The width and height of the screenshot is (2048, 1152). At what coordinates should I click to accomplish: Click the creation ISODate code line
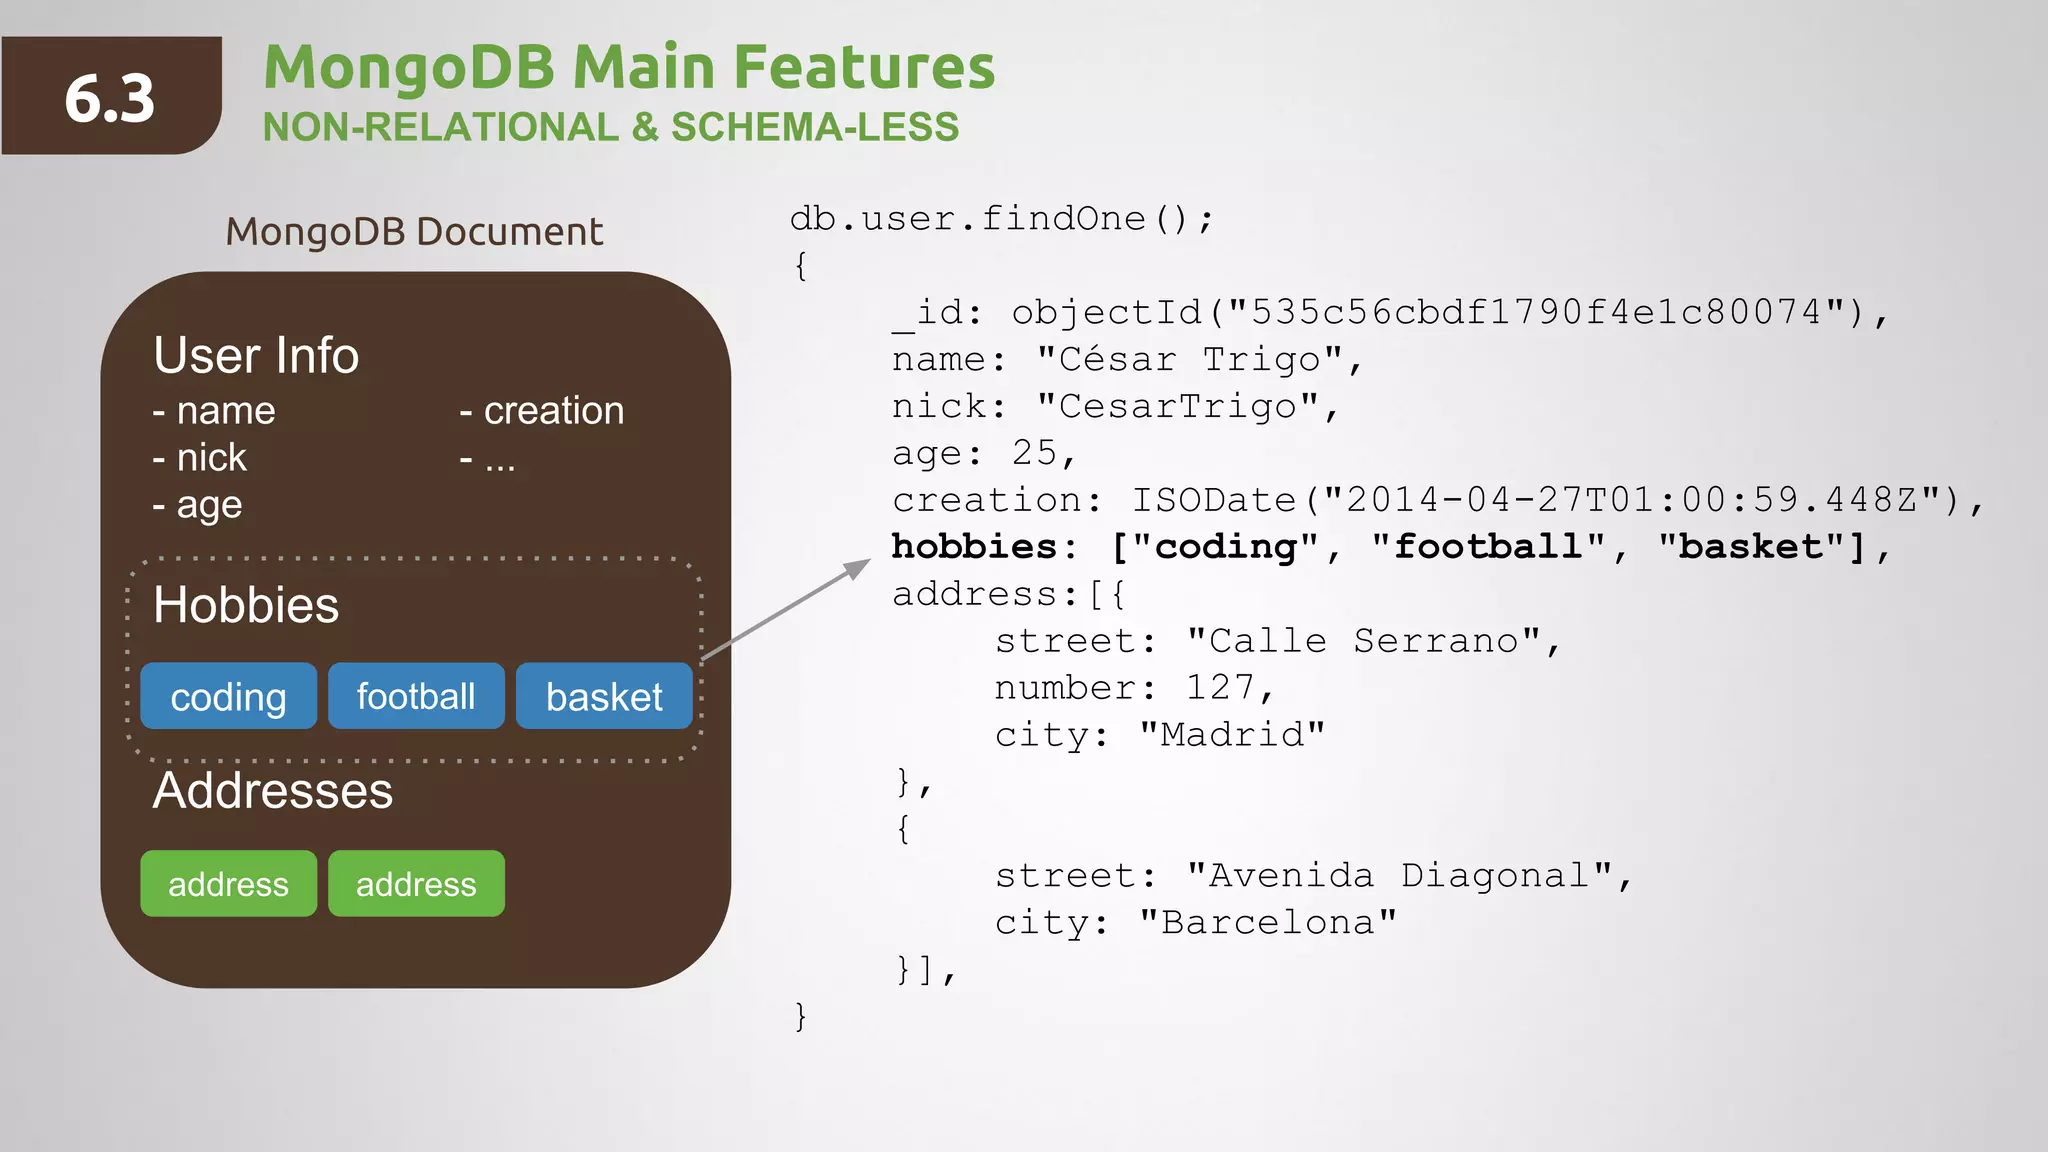point(1436,500)
